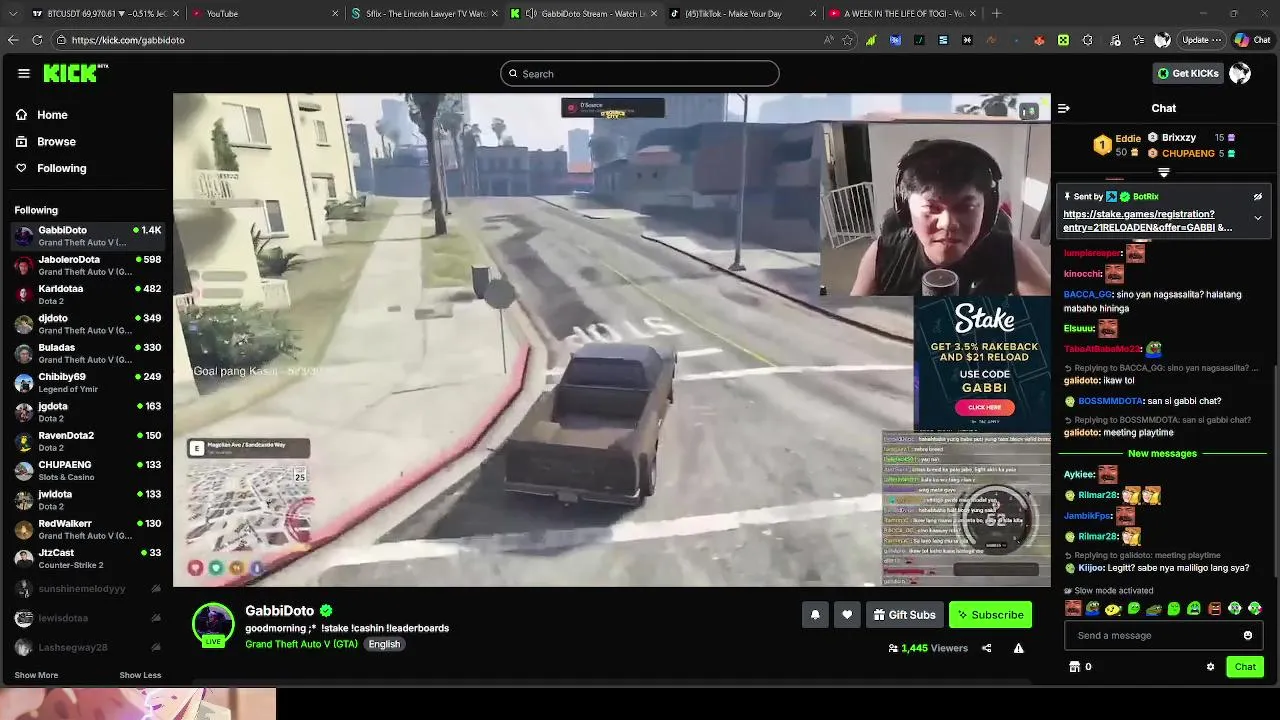
Task: Collapse the chat panel with arrow icon
Action: coord(1064,108)
